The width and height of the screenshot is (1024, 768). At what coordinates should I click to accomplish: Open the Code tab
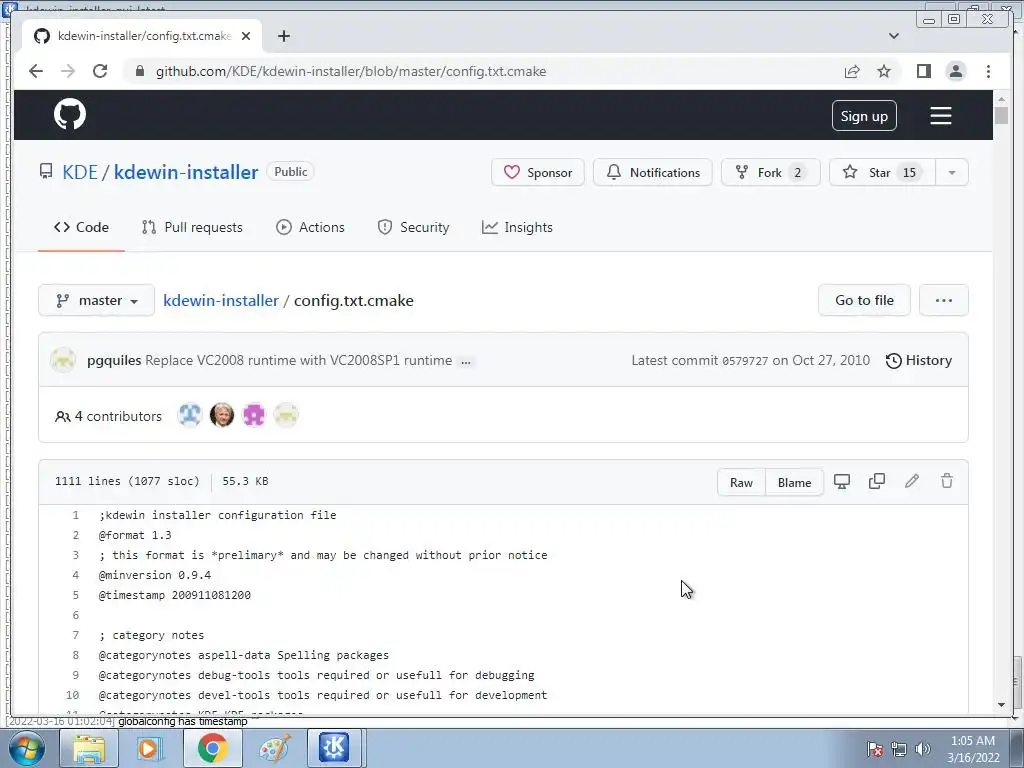click(81, 227)
